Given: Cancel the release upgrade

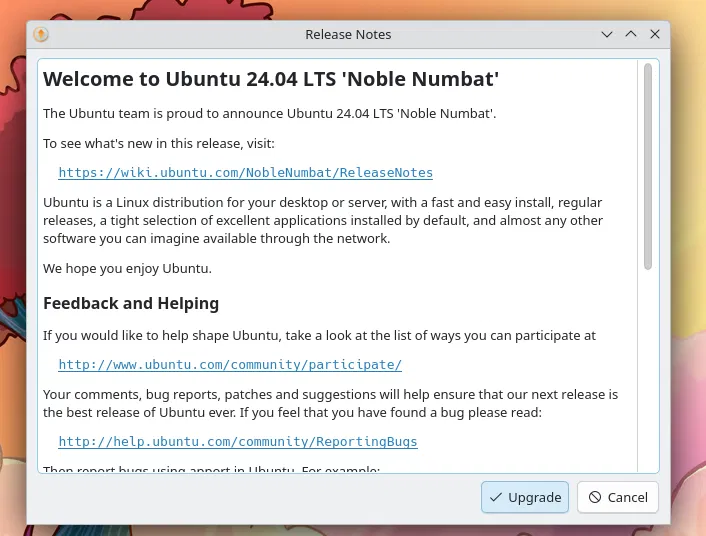Looking at the screenshot, I should pos(618,497).
